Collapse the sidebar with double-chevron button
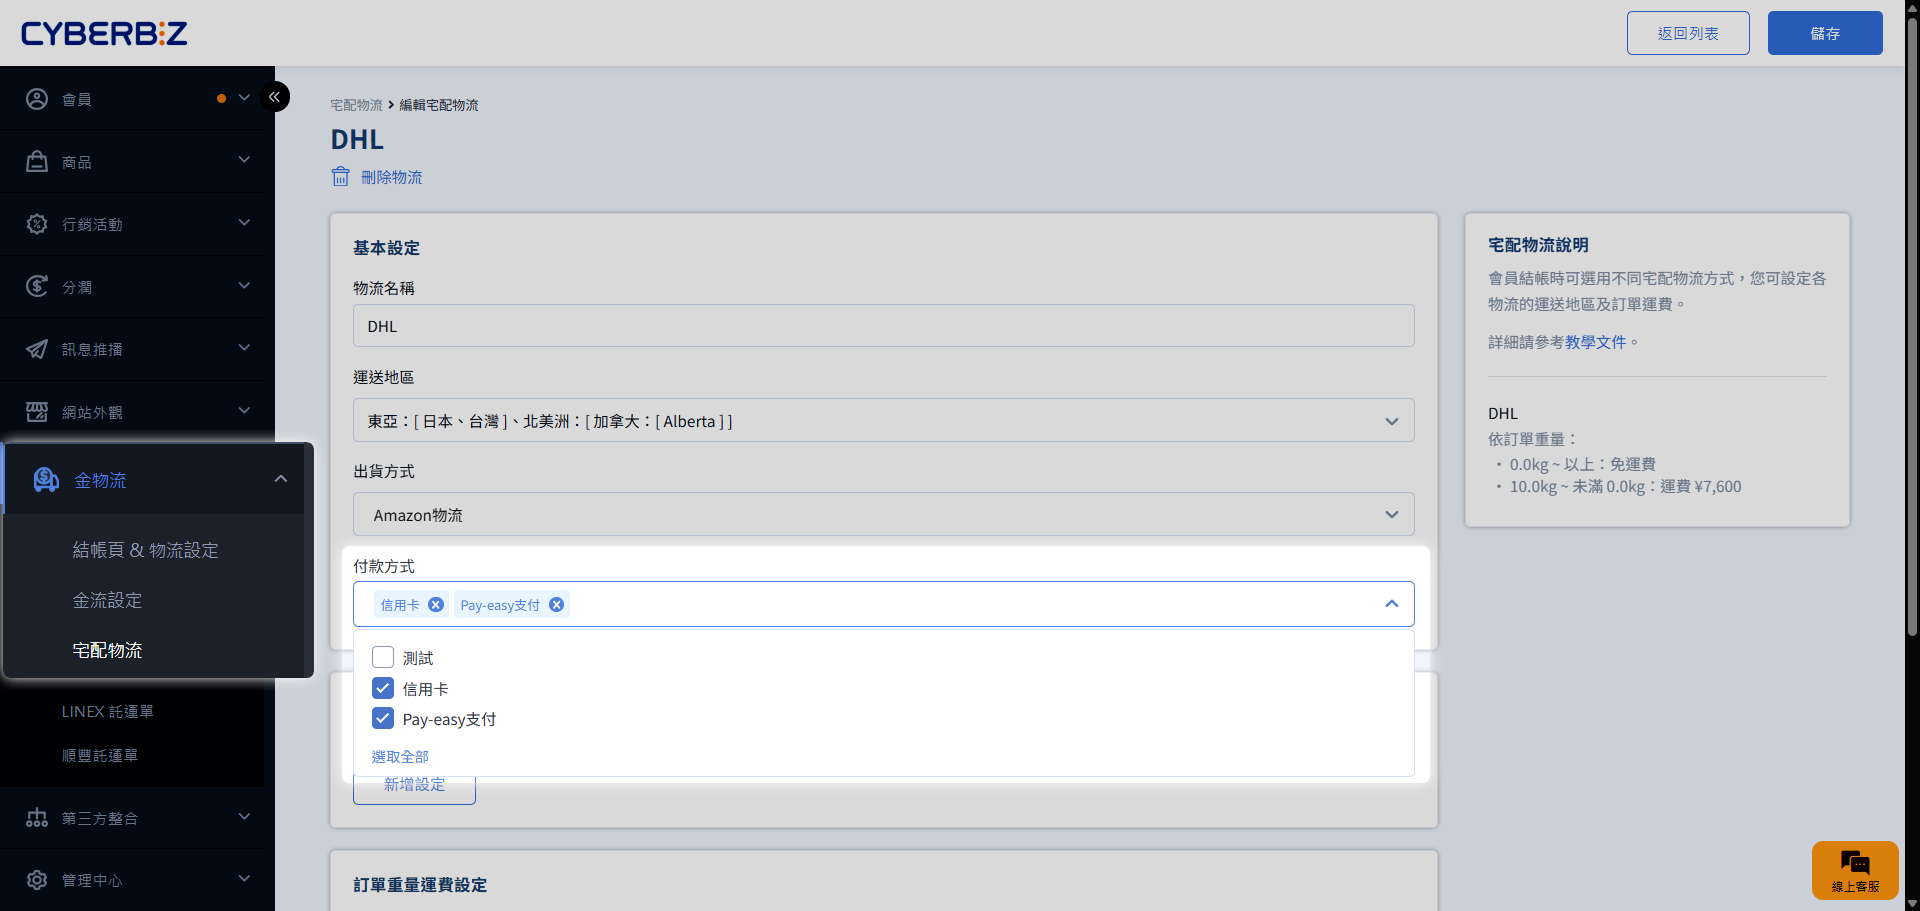The image size is (1920, 911). [x=274, y=97]
